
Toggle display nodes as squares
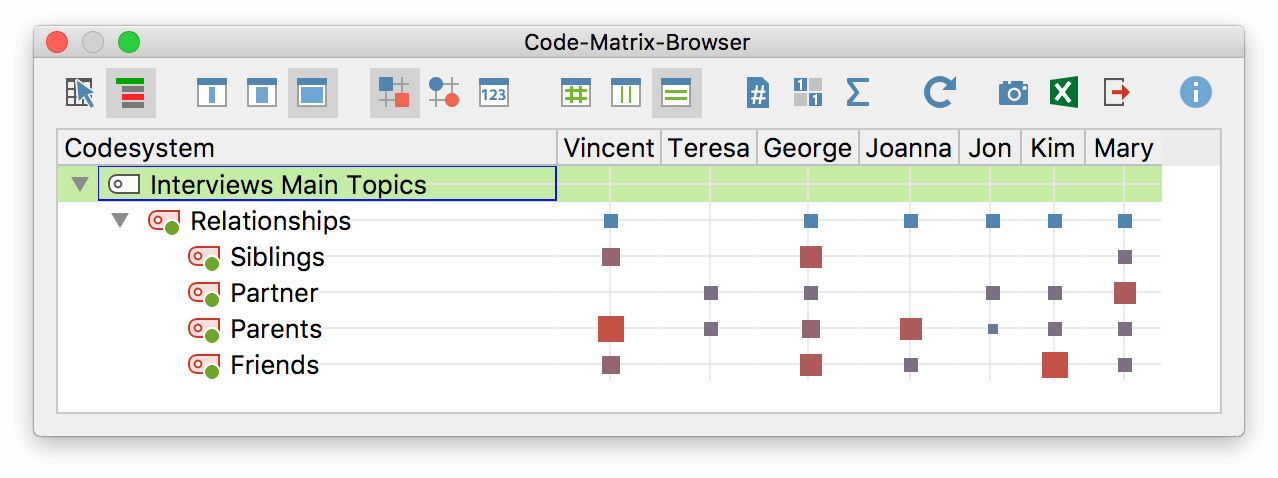click(x=395, y=93)
